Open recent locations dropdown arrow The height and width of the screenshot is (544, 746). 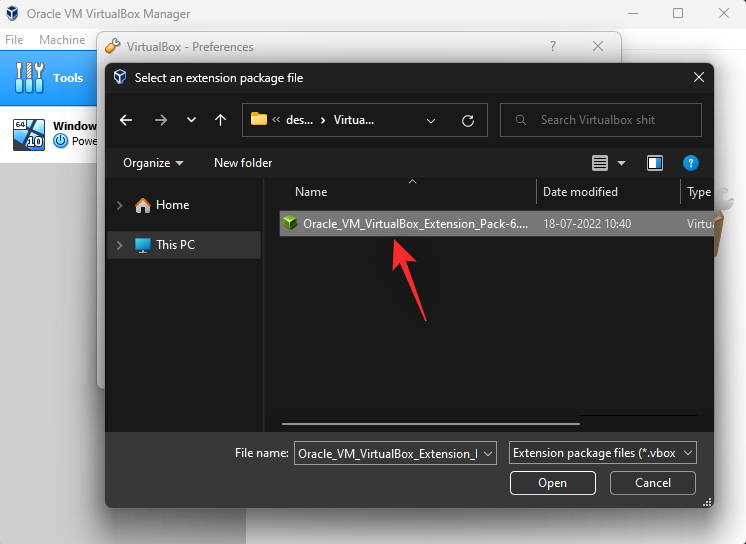tap(191, 120)
